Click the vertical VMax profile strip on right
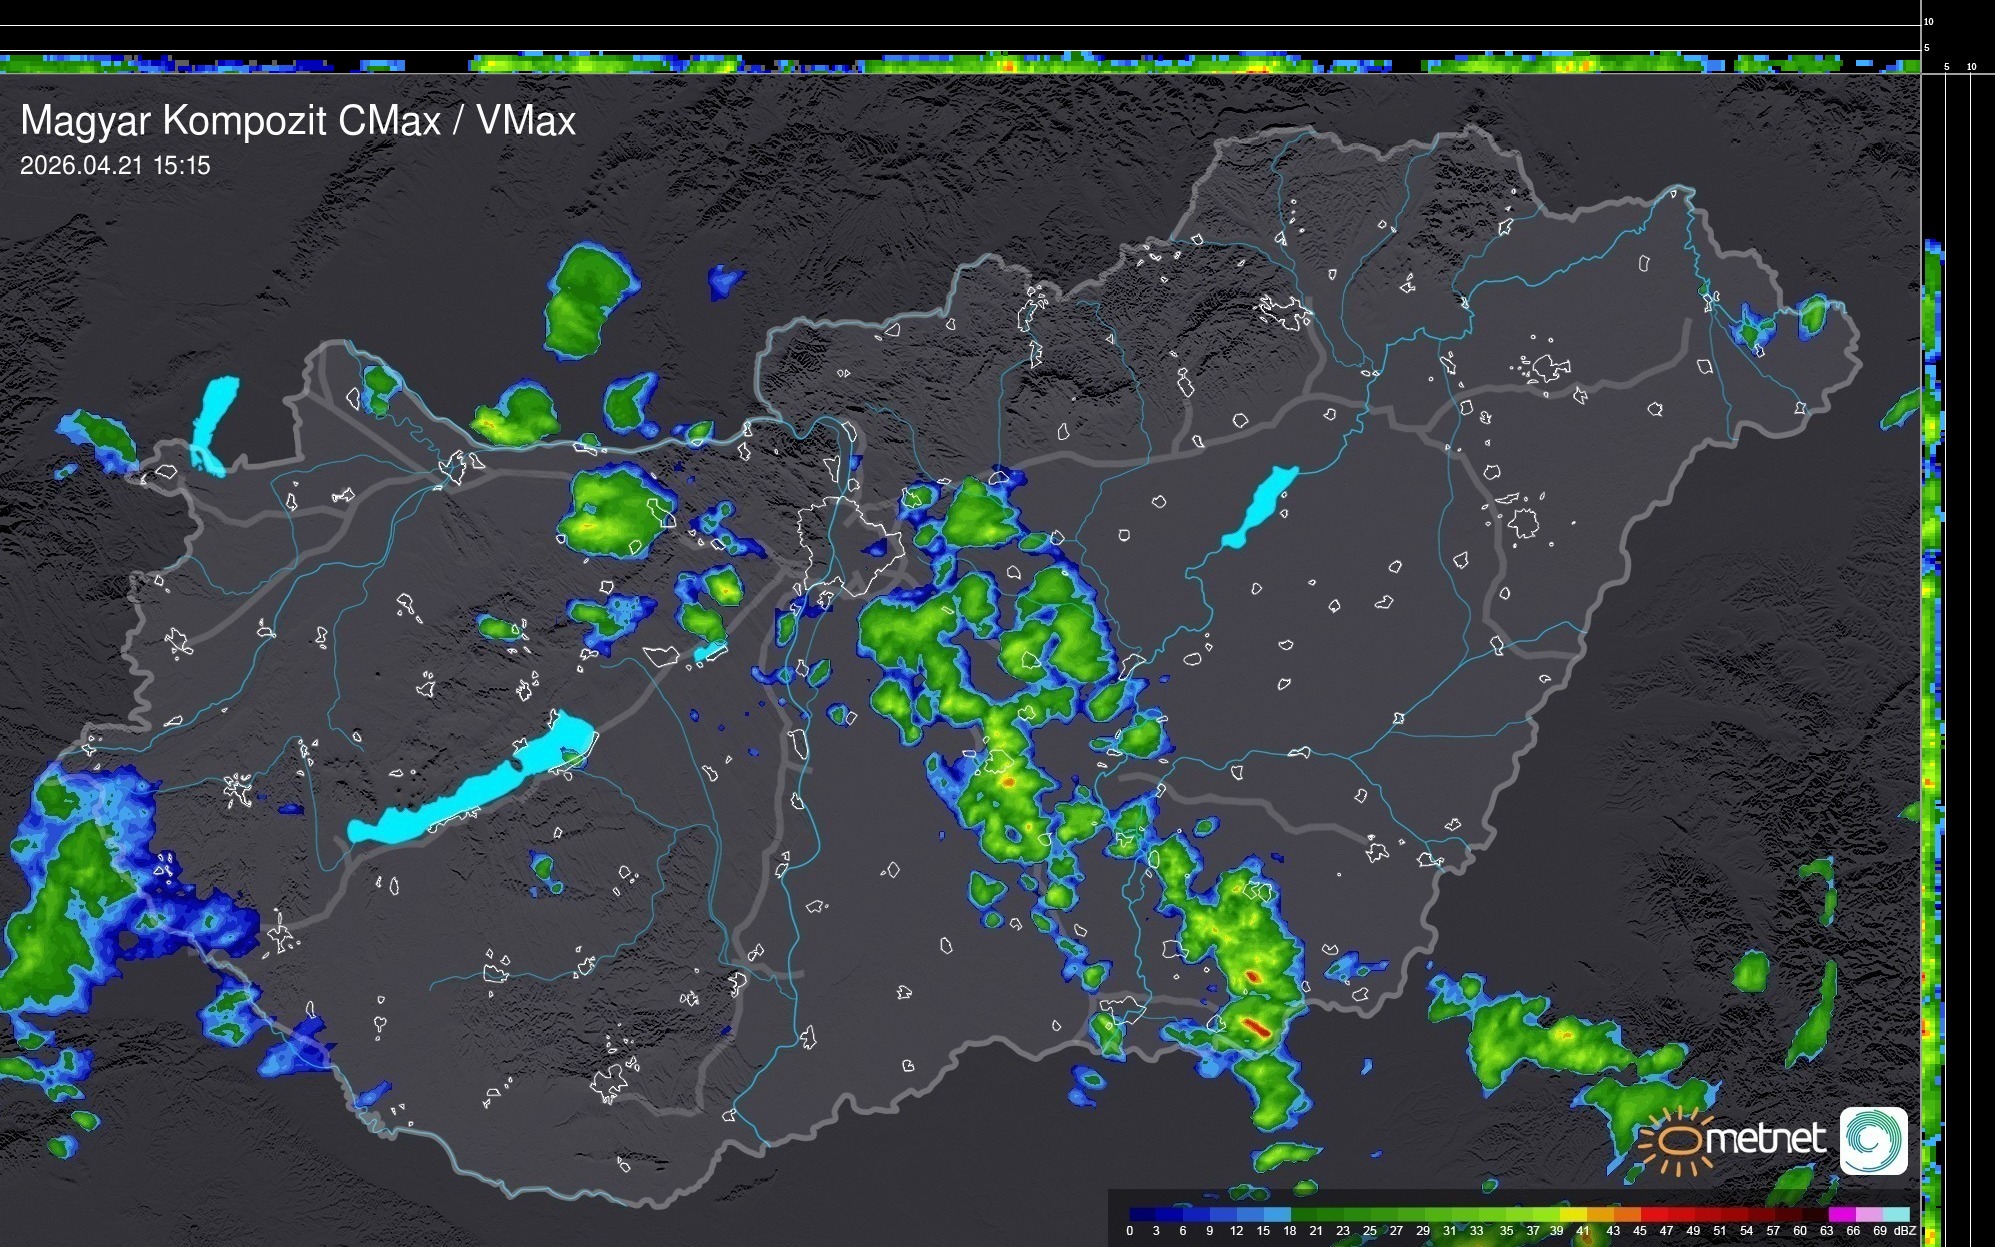 coord(1932,700)
